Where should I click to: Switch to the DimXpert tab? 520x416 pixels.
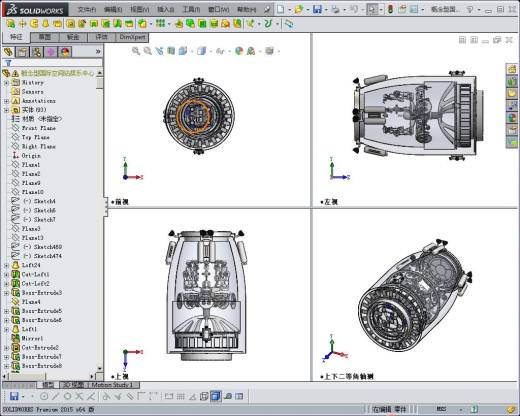(133, 37)
